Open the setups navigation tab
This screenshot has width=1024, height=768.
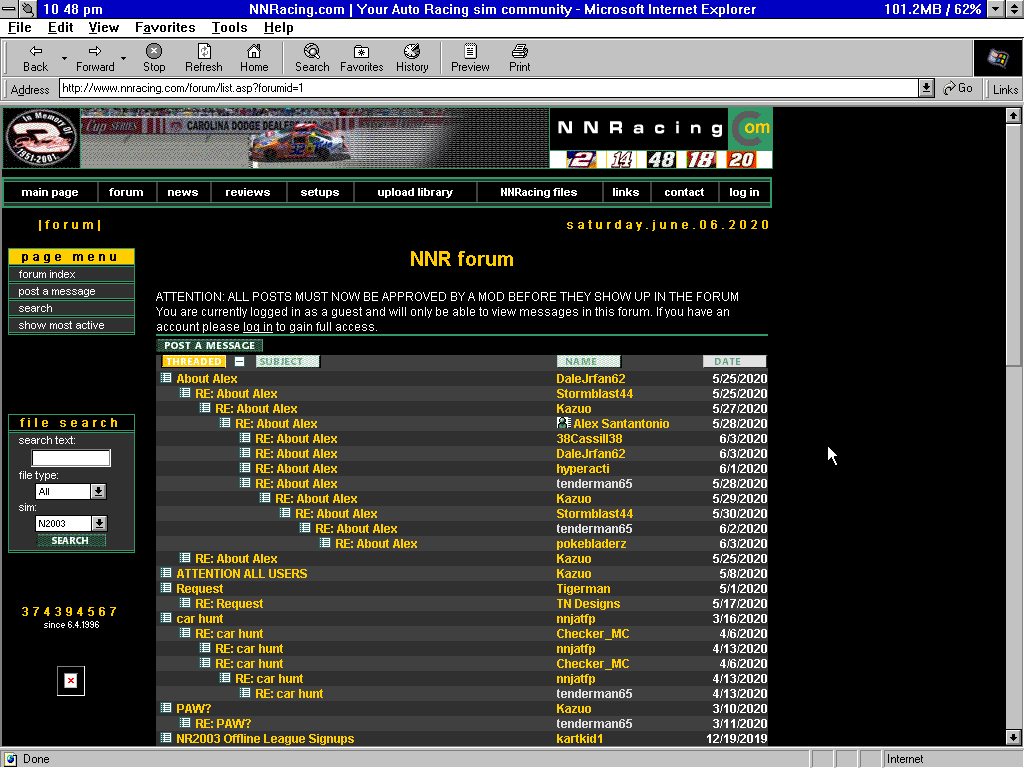coord(320,192)
